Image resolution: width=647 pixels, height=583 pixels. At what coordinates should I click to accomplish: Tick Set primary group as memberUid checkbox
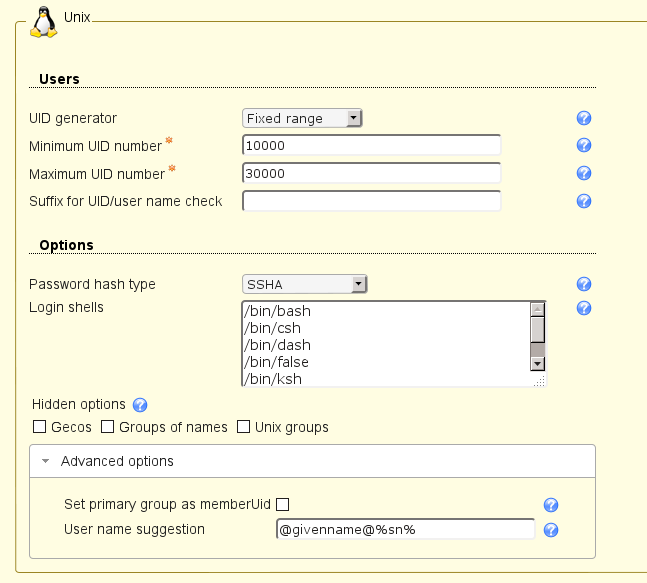pyautogui.click(x=283, y=504)
